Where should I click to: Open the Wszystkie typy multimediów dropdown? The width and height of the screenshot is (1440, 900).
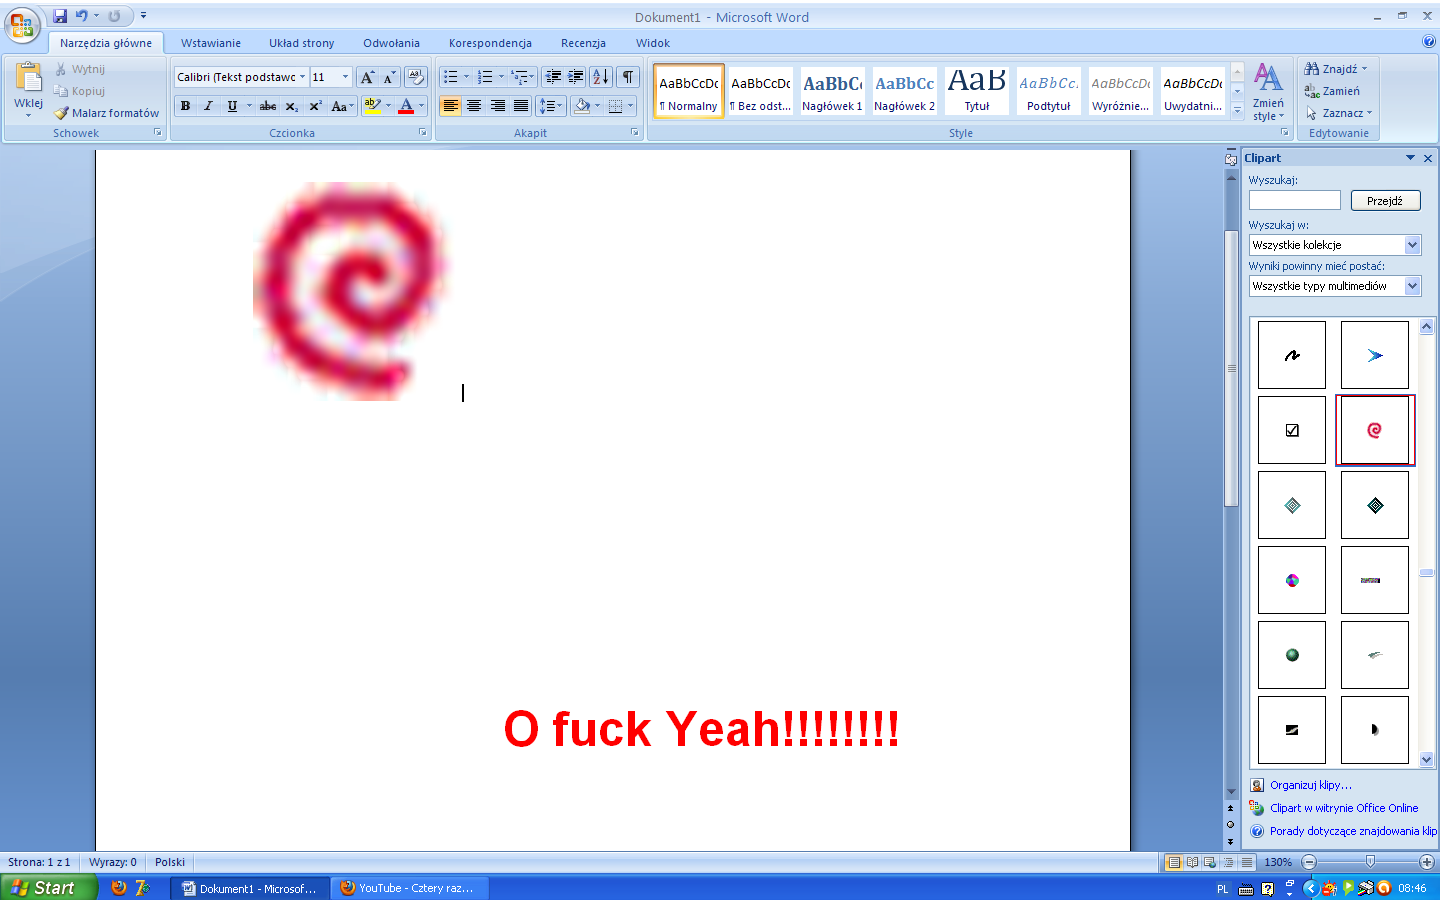pos(1412,286)
